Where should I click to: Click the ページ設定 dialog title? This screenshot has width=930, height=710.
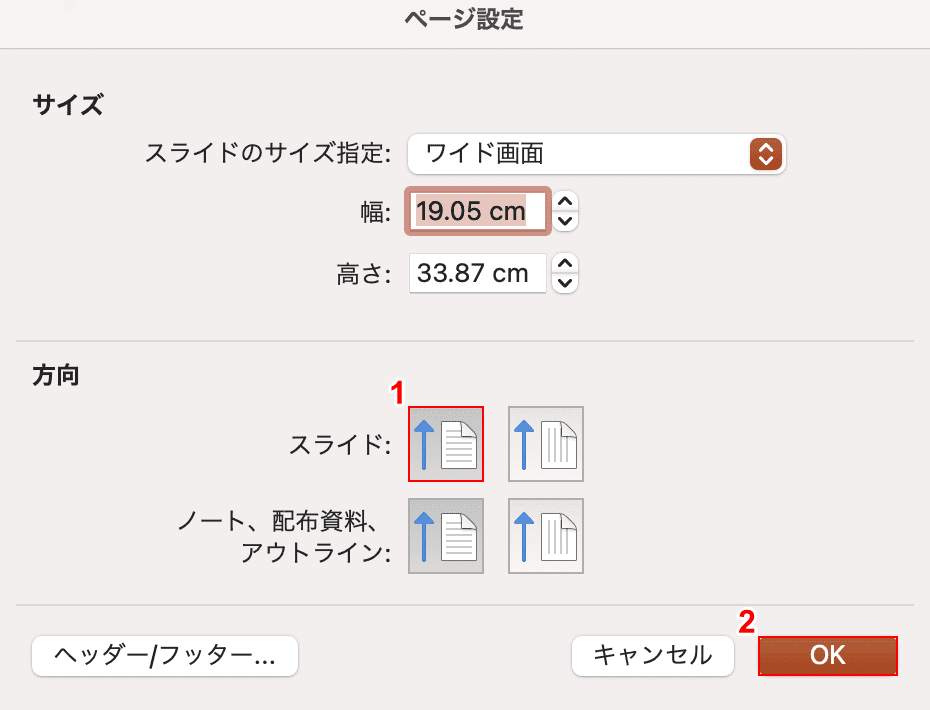(464, 19)
